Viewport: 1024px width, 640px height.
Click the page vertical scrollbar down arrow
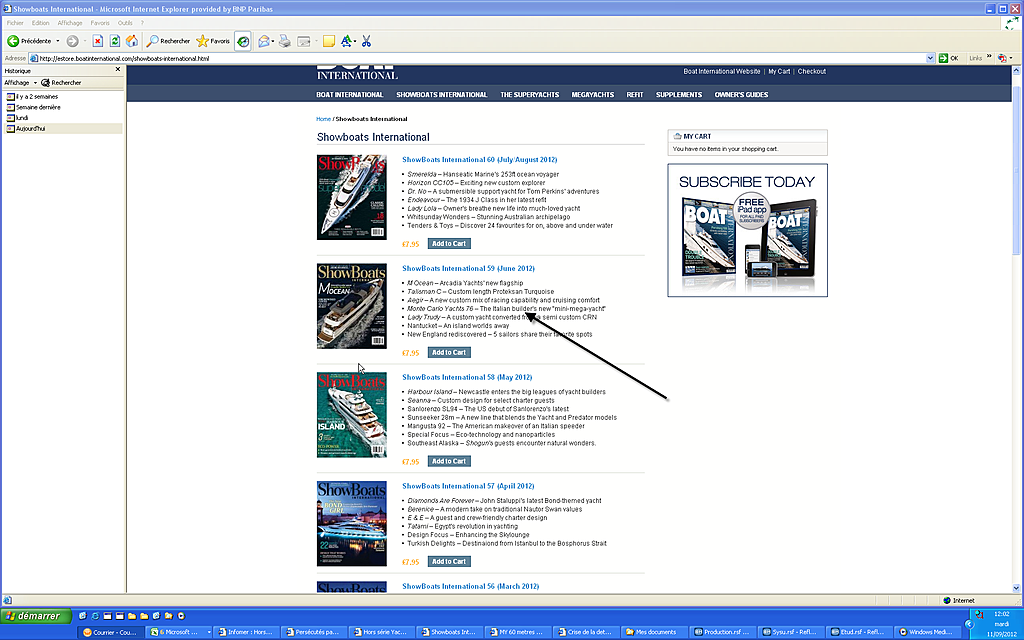[1016, 588]
